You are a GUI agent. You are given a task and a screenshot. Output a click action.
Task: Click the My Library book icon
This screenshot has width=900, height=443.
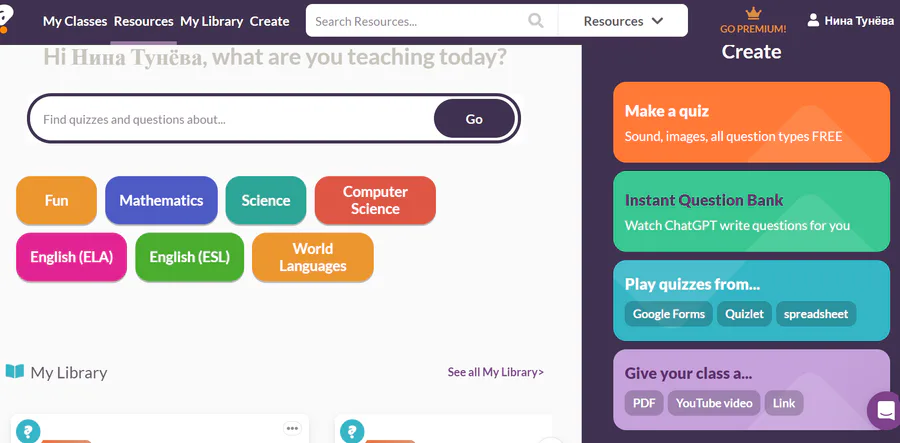(15, 372)
